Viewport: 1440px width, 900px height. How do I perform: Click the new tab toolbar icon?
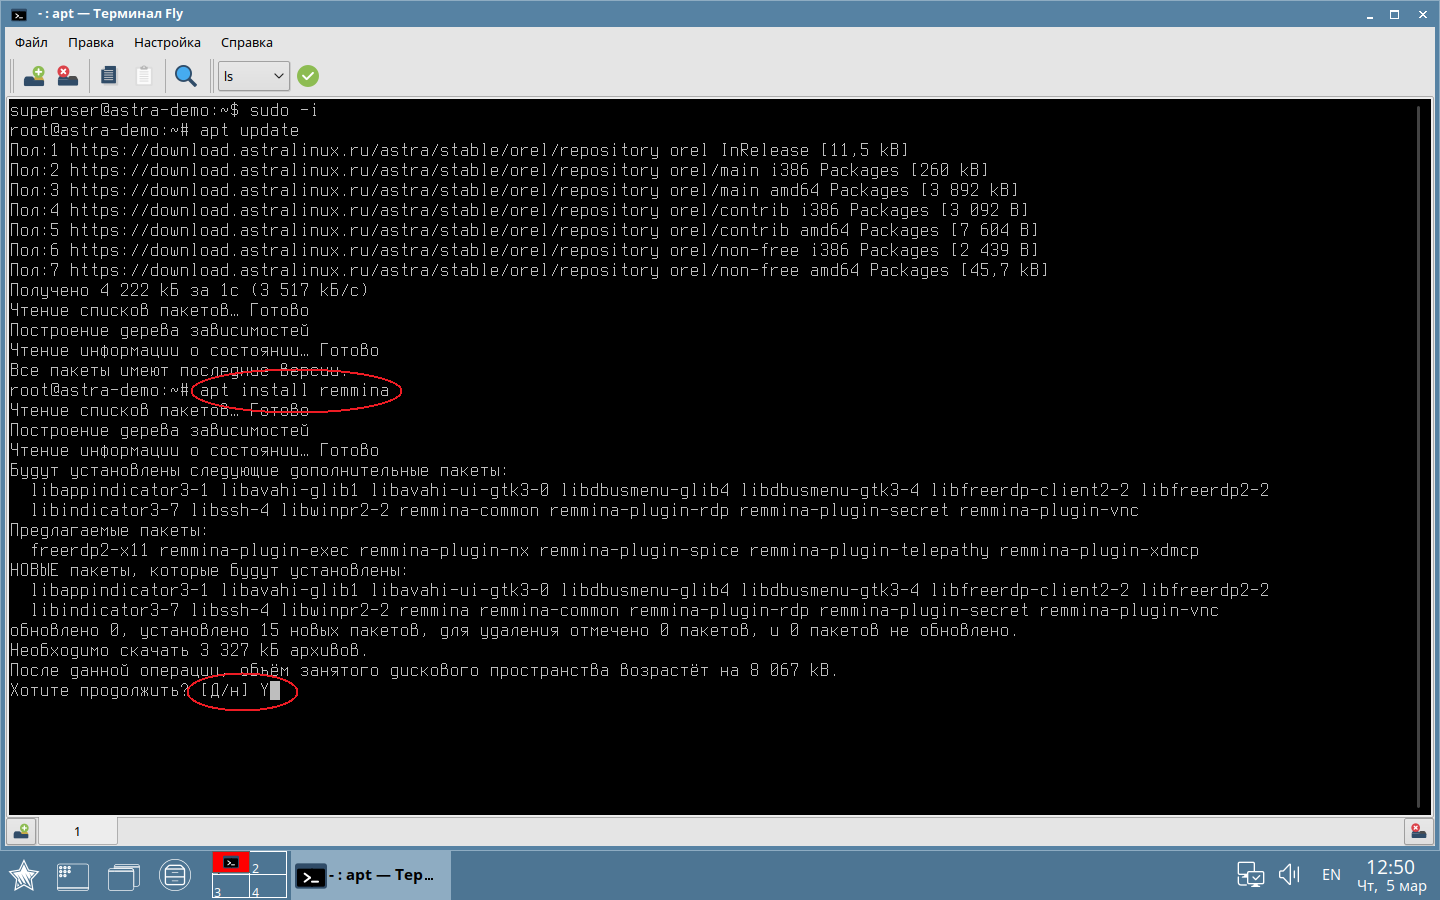point(34,76)
